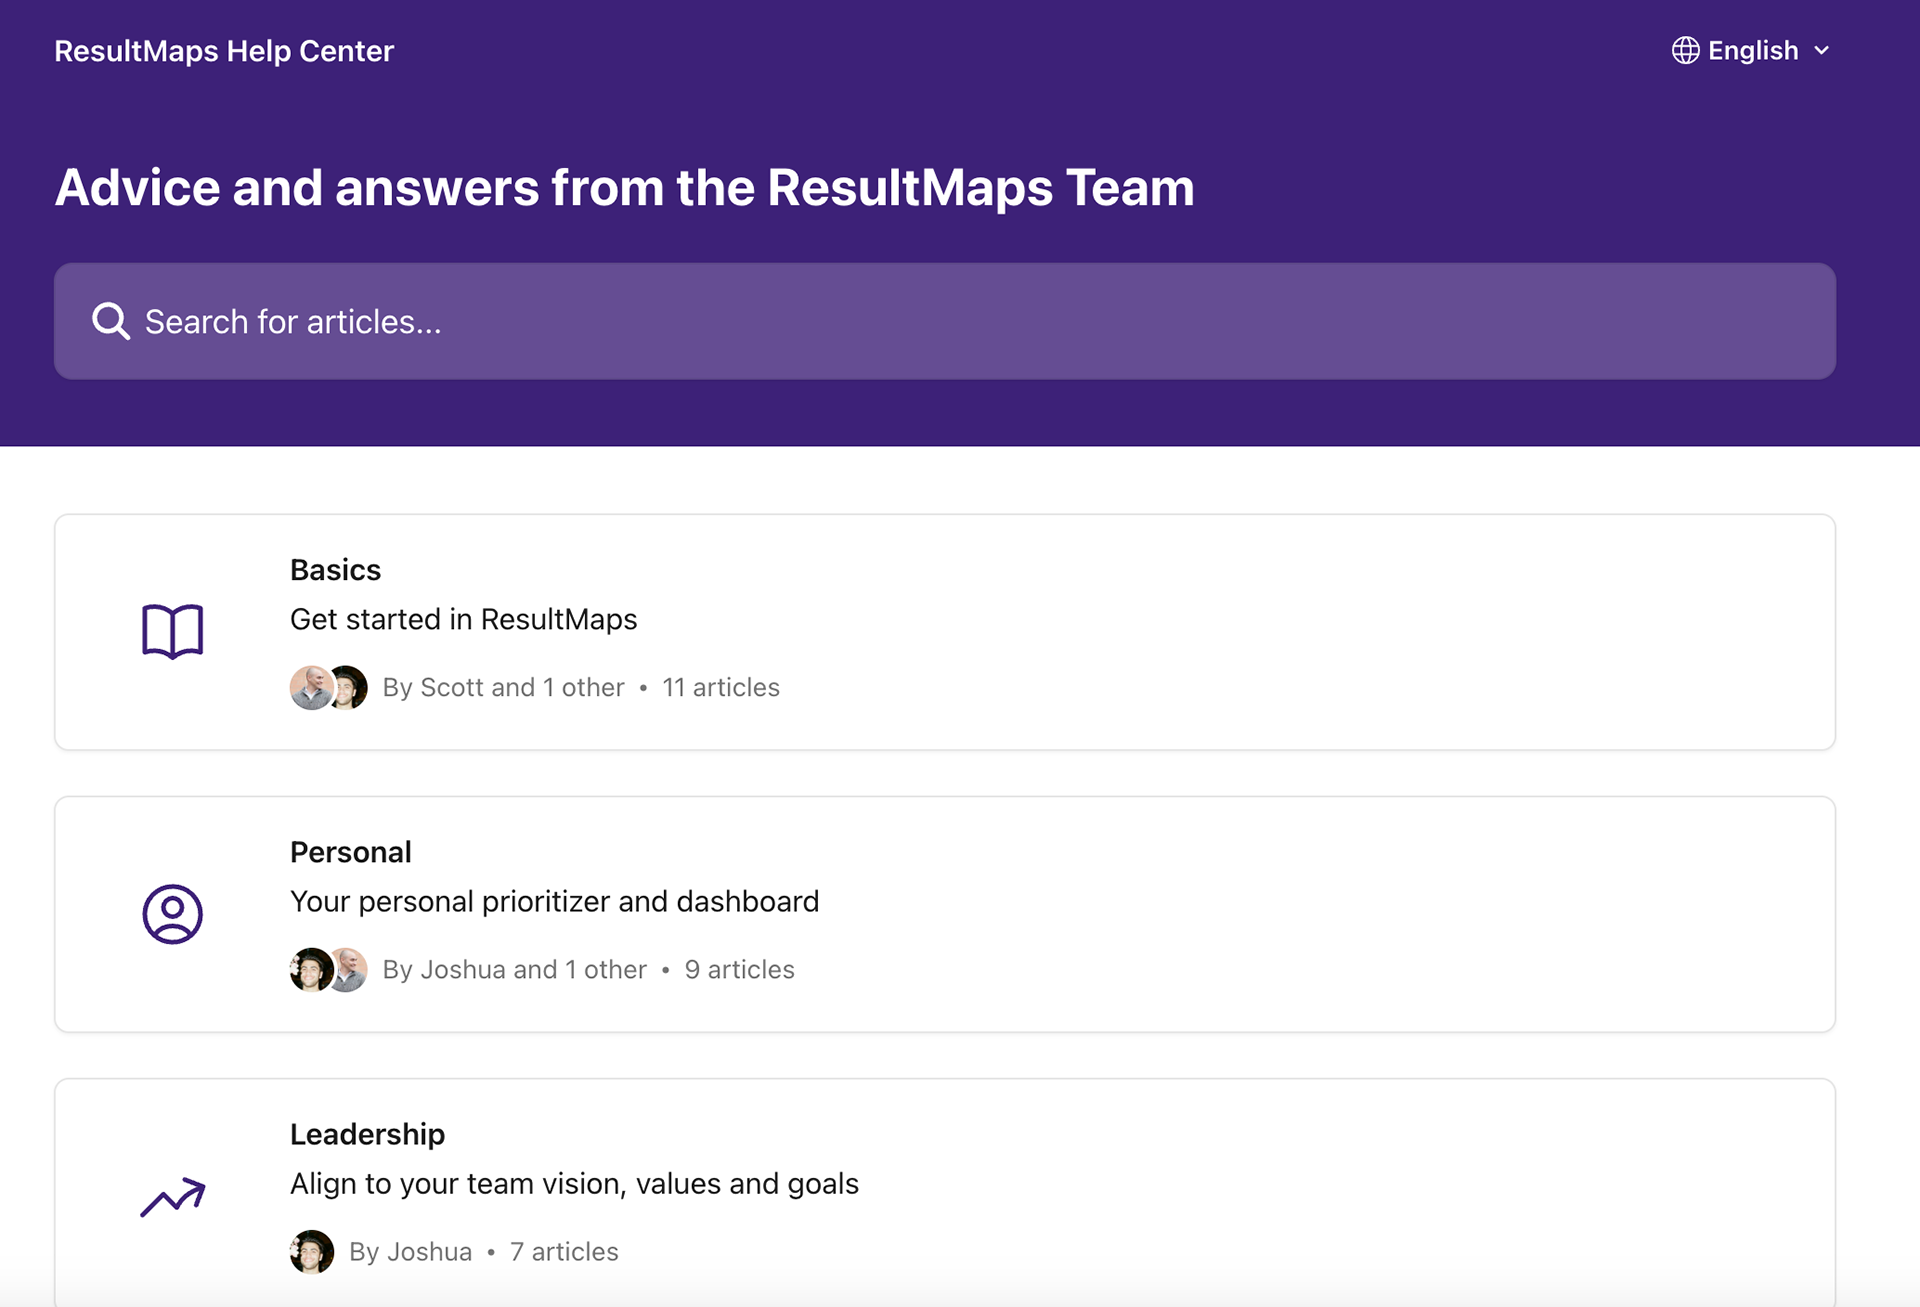Click the Joshua avatar in Personal card
The height and width of the screenshot is (1307, 1920).
(x=311, y=970)
